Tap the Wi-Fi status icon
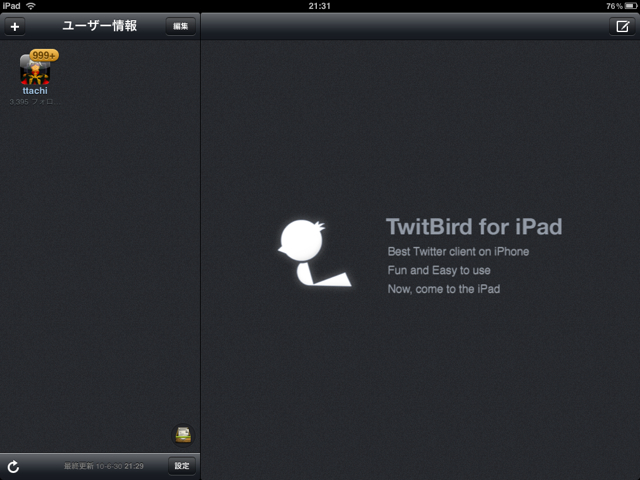Screen dimensions: 640x480 tap(29, 6)
